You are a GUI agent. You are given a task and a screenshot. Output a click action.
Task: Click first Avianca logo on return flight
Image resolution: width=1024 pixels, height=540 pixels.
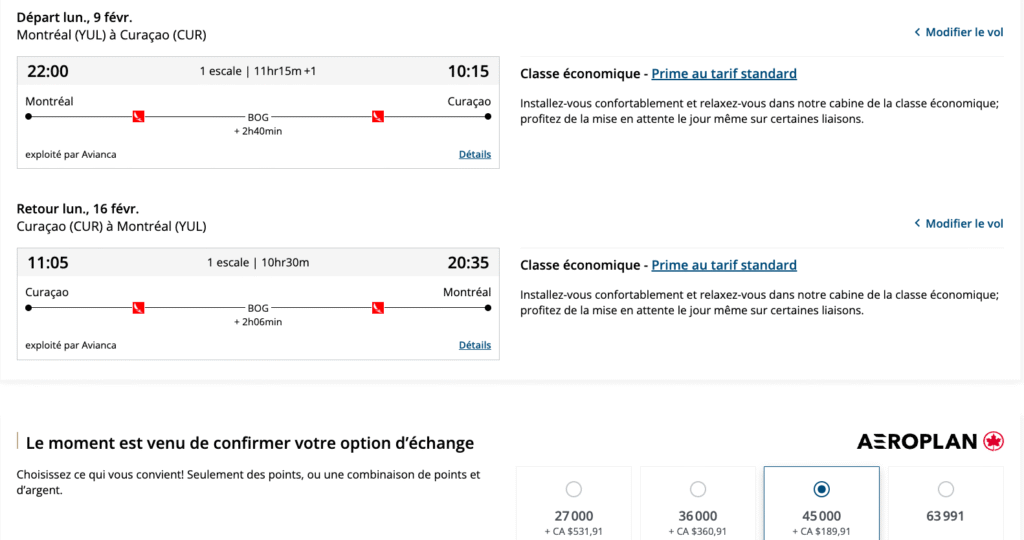click(139, 308)
